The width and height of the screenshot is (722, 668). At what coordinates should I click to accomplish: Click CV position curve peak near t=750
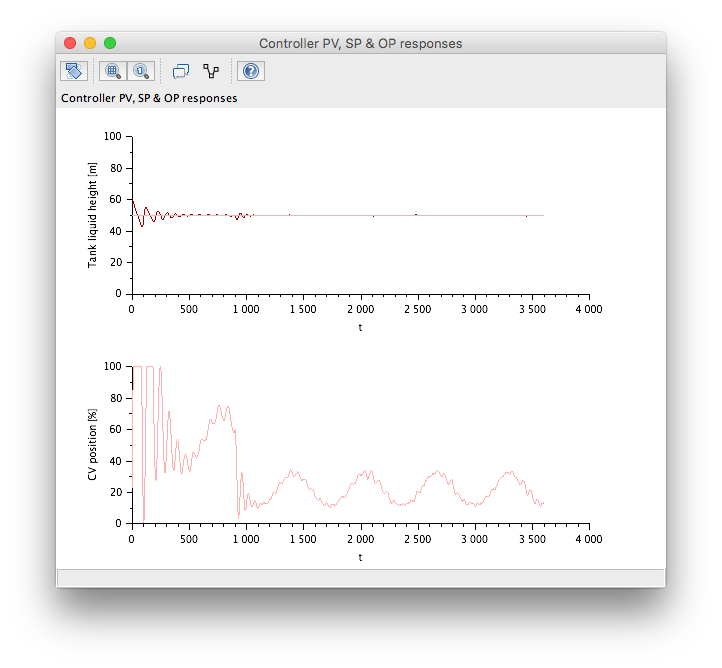click(219, 406)
